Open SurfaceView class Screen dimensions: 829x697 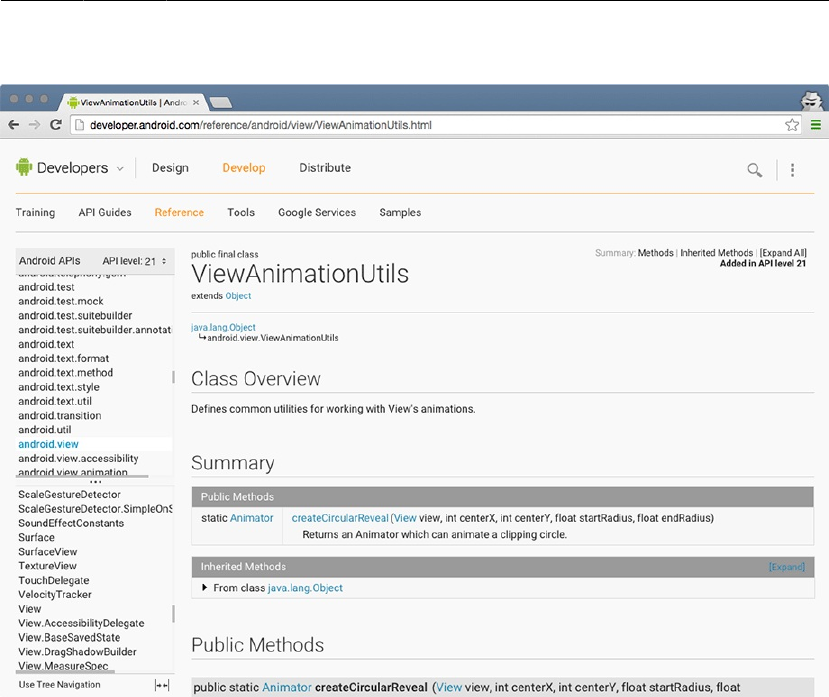click(x=48, y=552)
